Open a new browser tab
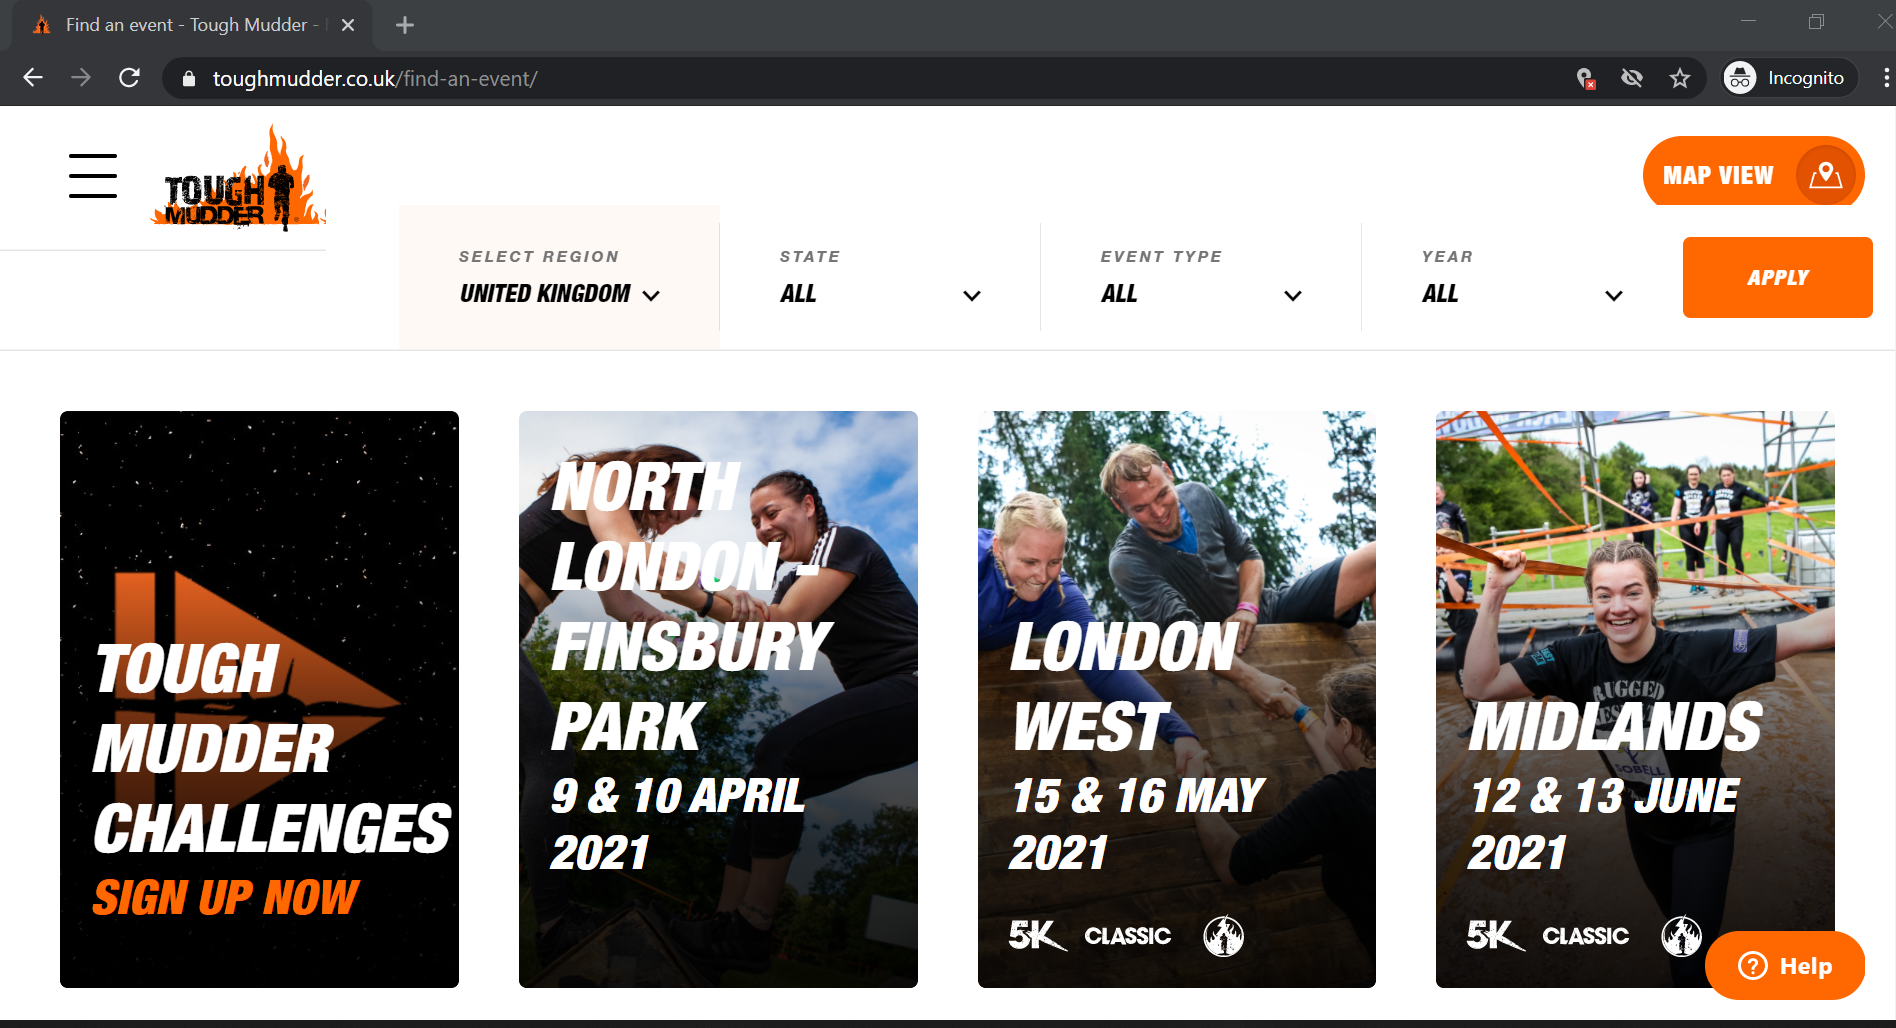 coord(404,25)
